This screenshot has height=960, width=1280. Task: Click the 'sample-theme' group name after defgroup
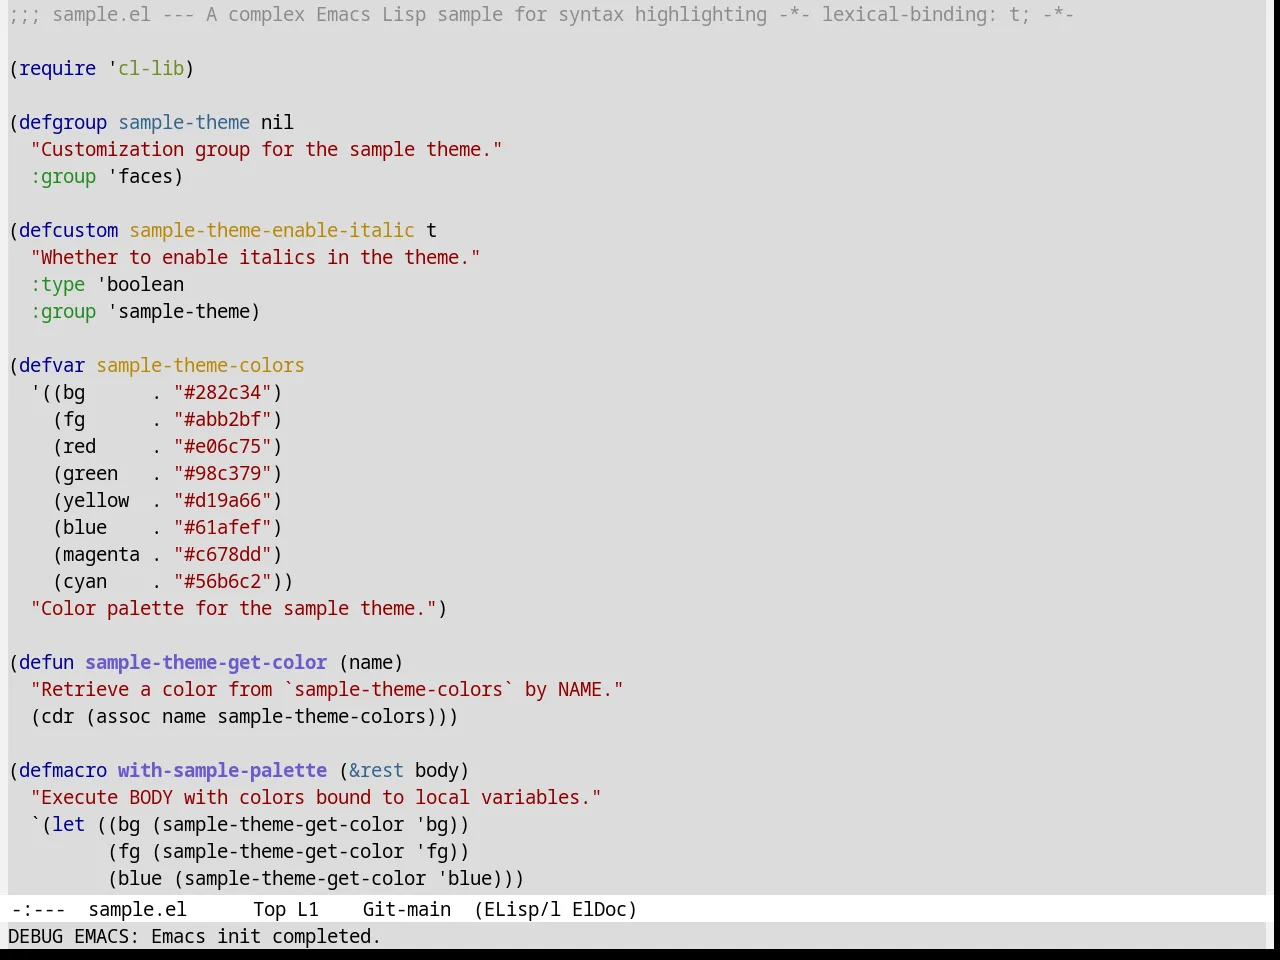tap(184, 122)
